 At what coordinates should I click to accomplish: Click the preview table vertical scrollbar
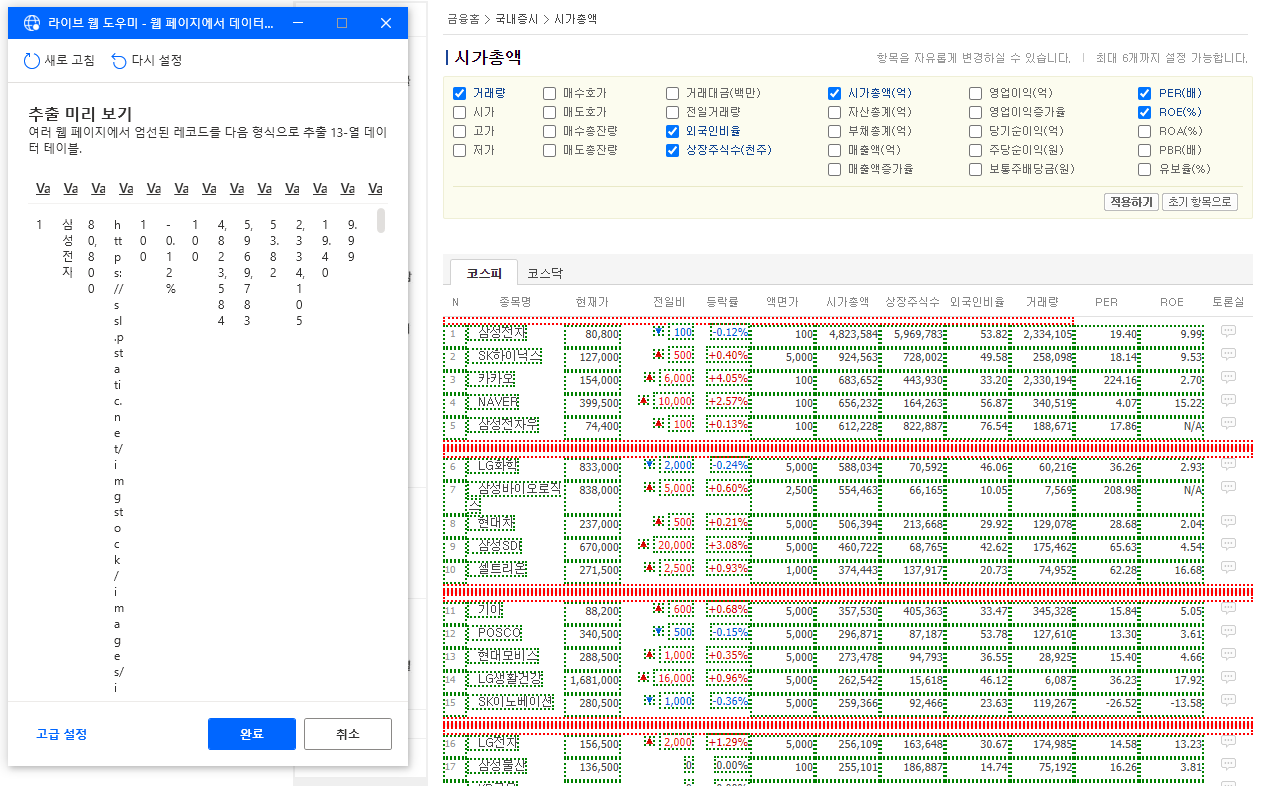coord(381,221)
